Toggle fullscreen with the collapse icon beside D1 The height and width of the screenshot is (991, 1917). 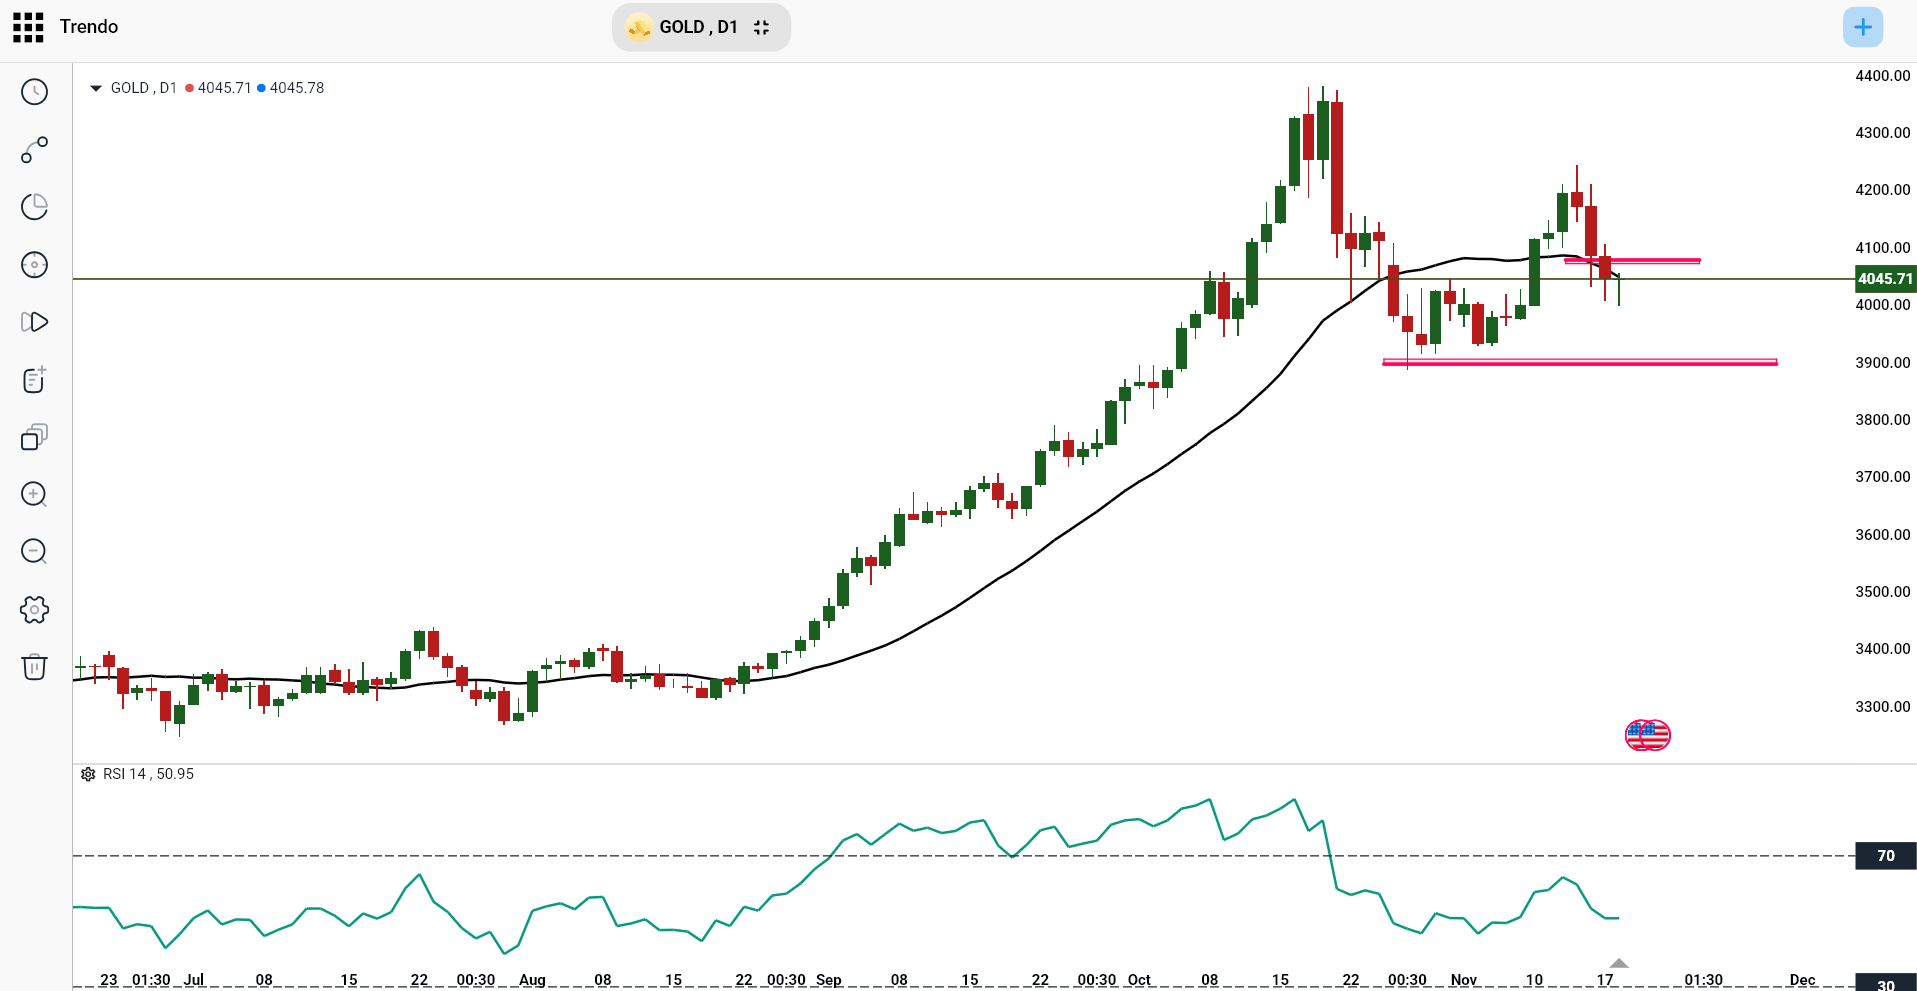click(x=761, y=27)
